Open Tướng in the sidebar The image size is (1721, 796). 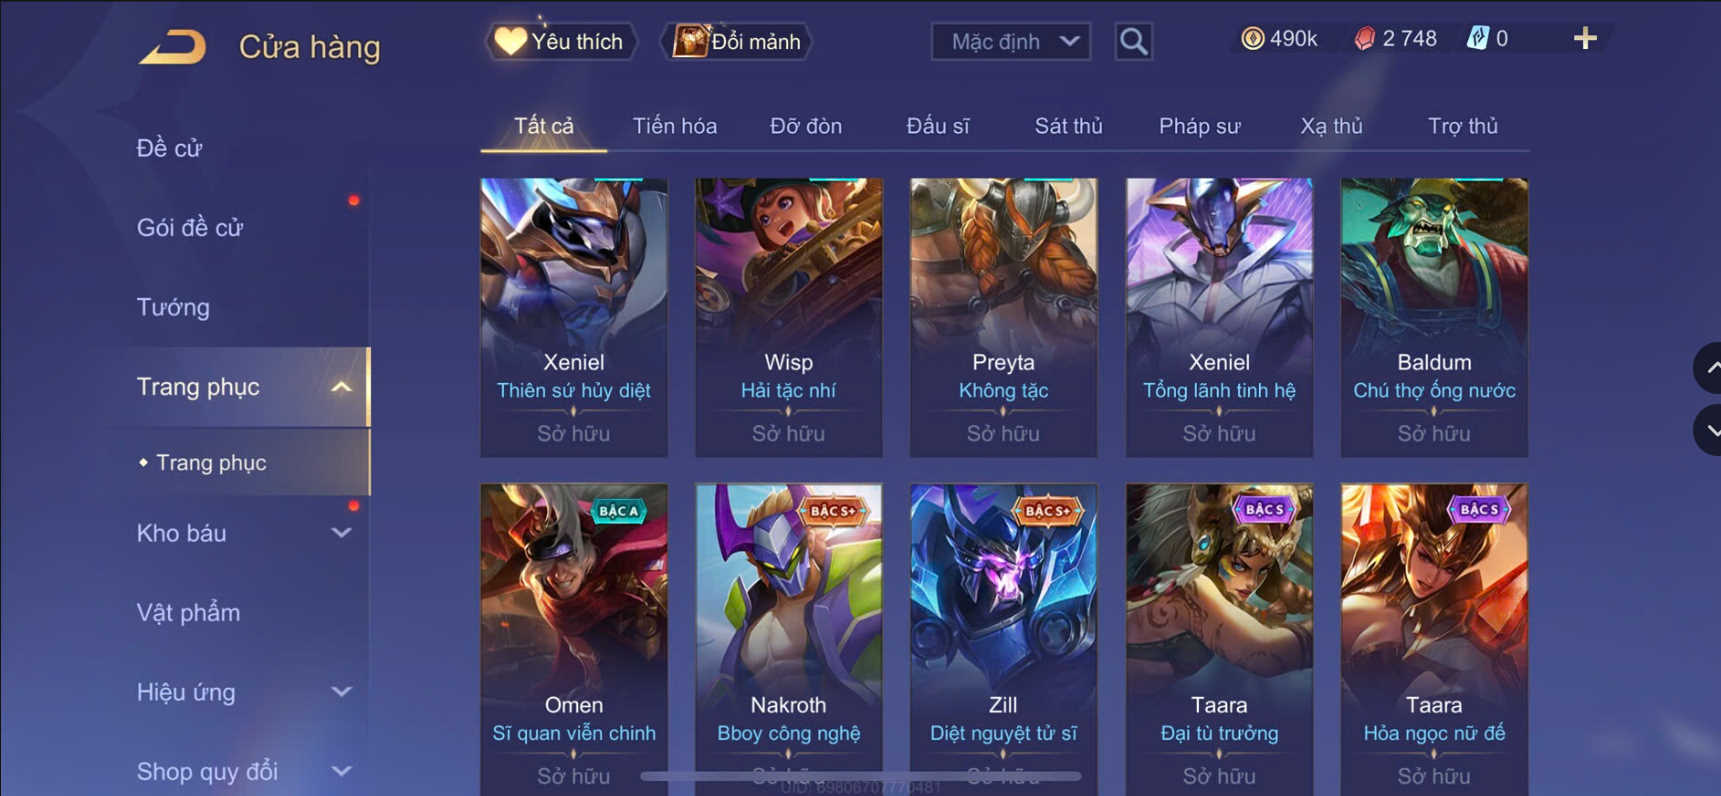coord(173,307)
